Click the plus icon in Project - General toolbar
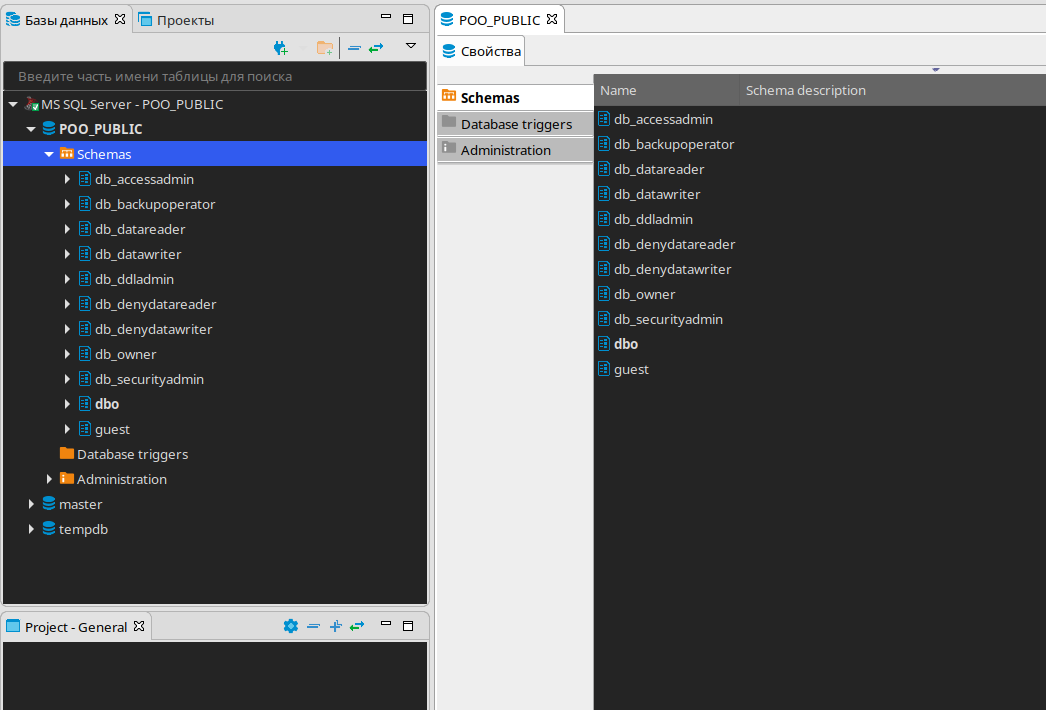1046x710 pixels. (x=336, y=626)
